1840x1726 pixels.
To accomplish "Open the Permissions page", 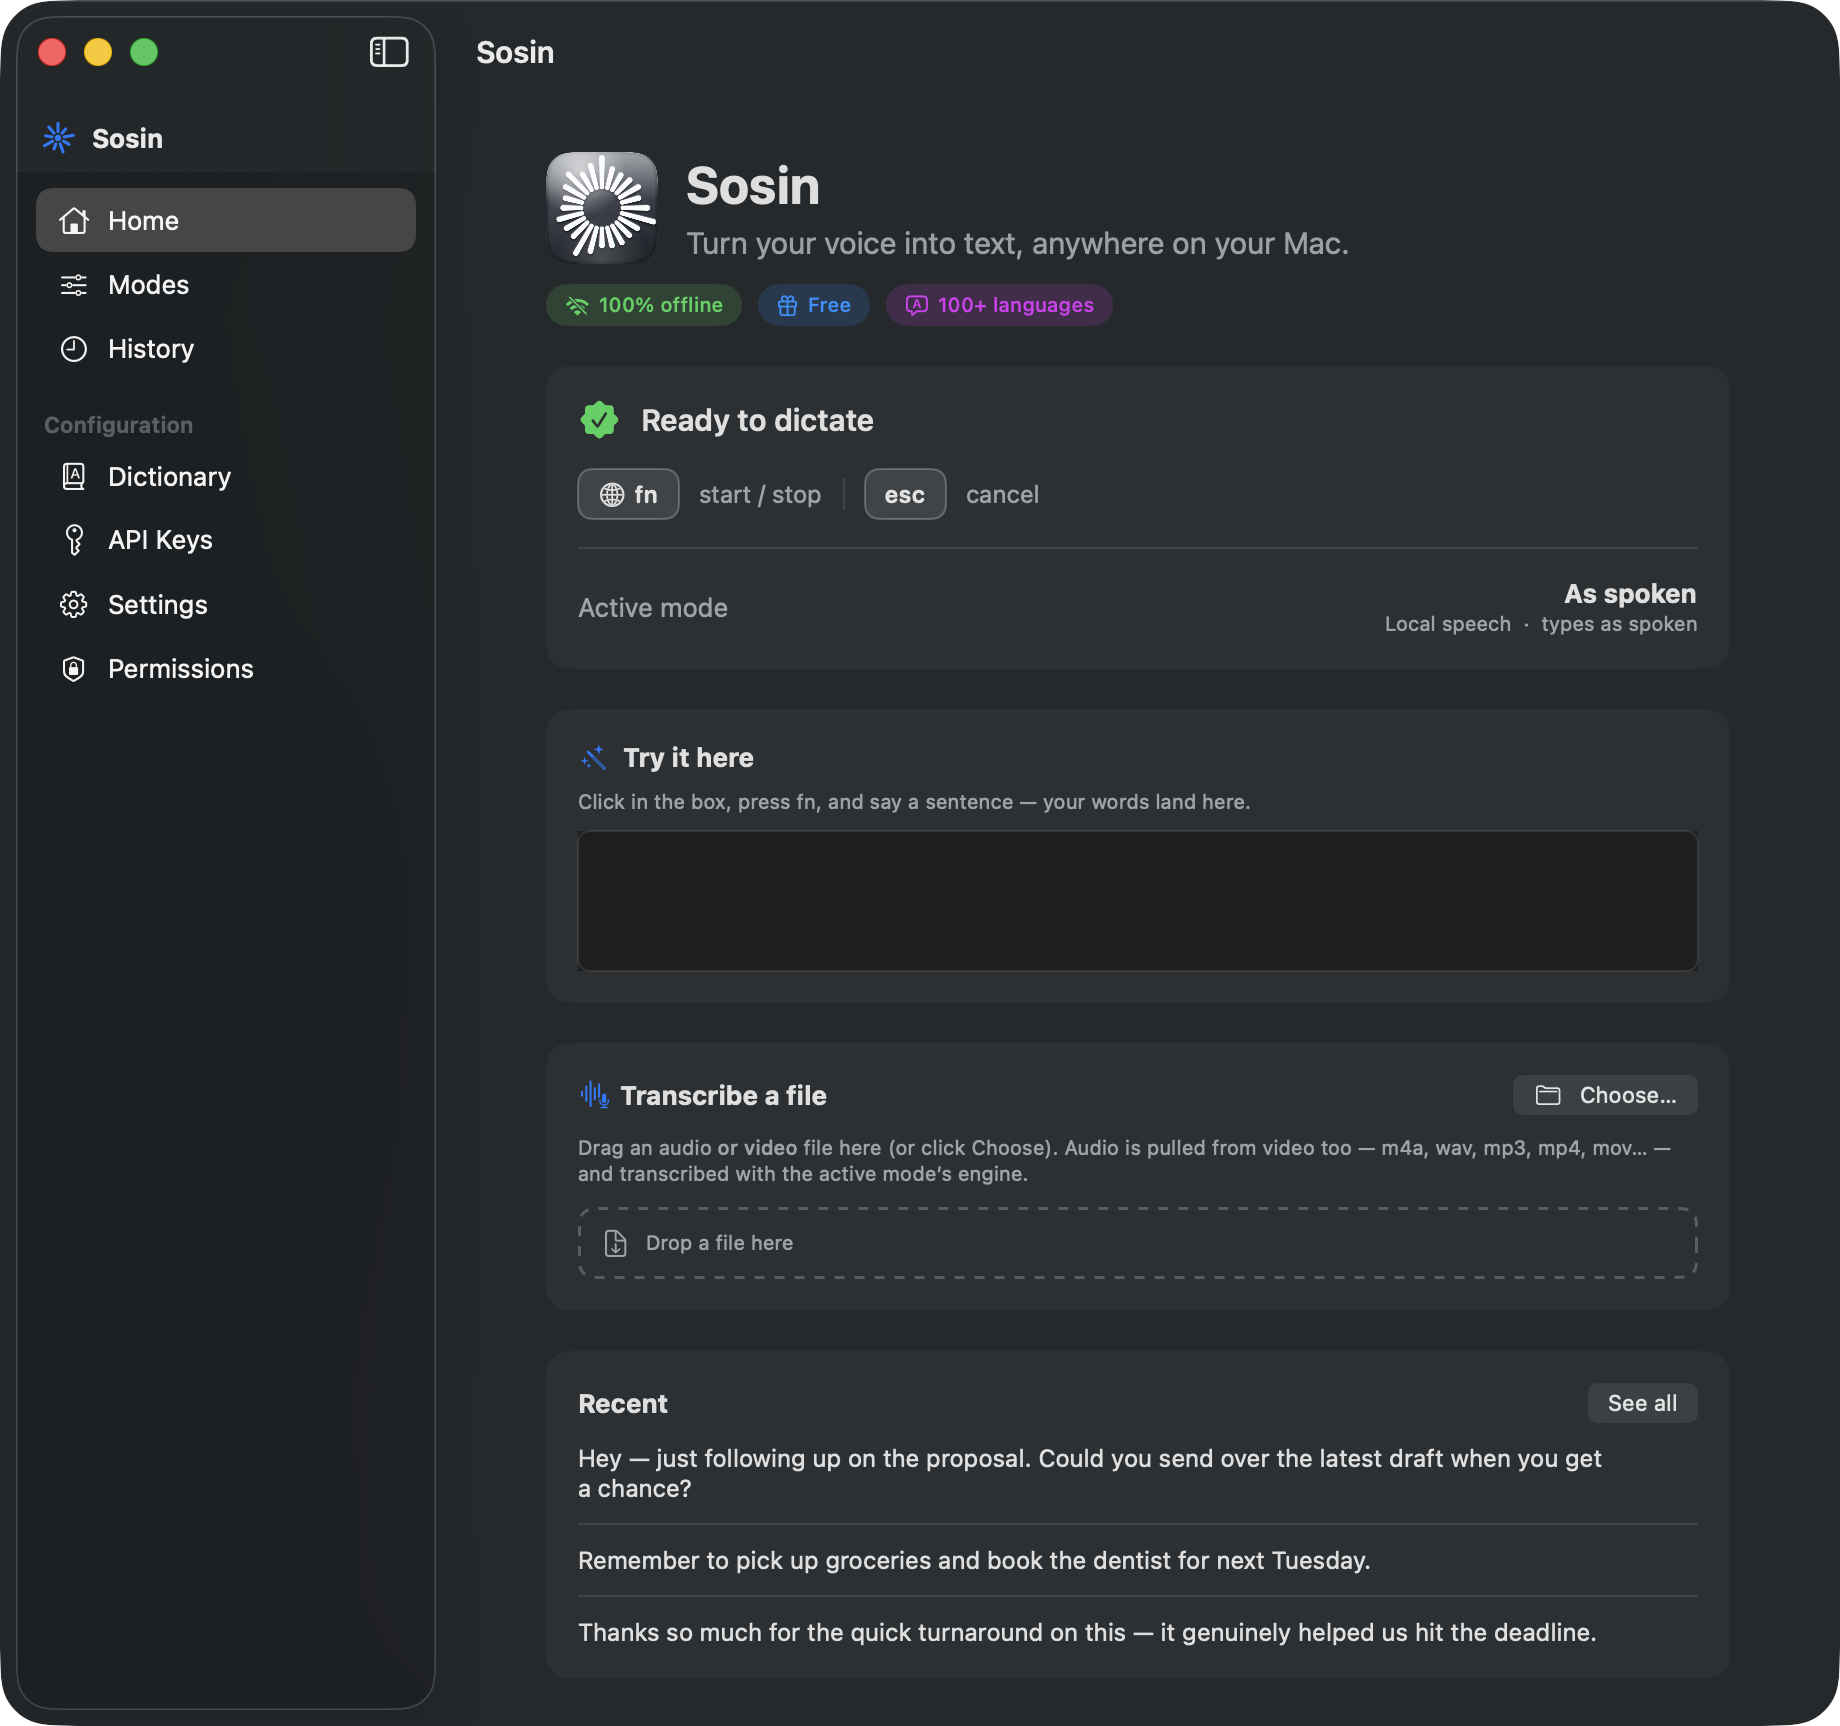I will (x=226, y=669).
